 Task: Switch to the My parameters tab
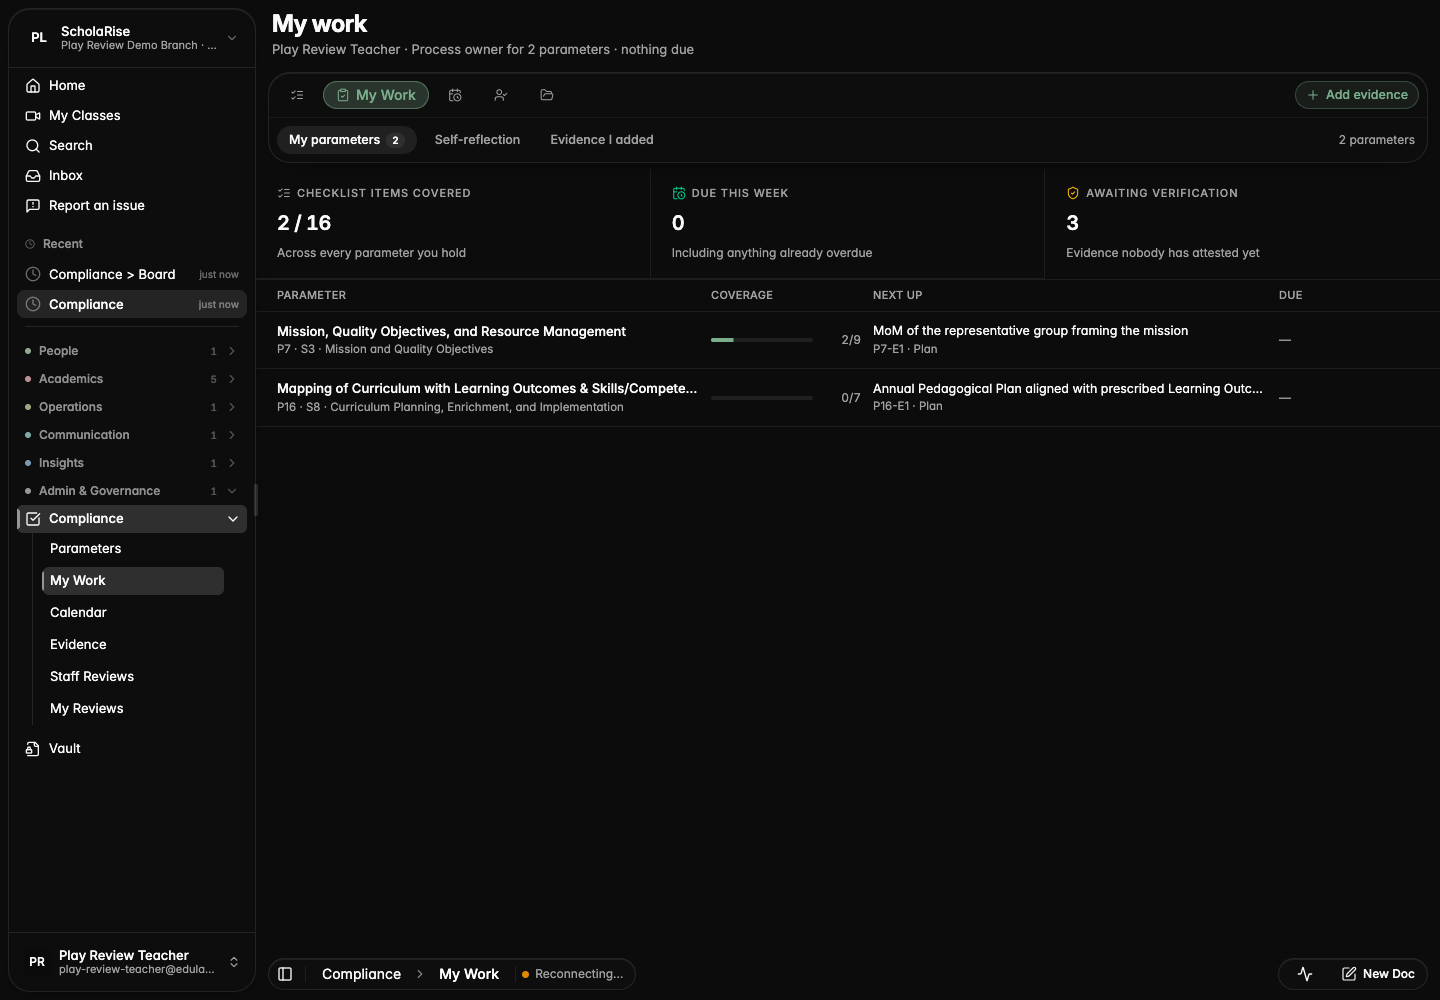[x=346, y=140]
